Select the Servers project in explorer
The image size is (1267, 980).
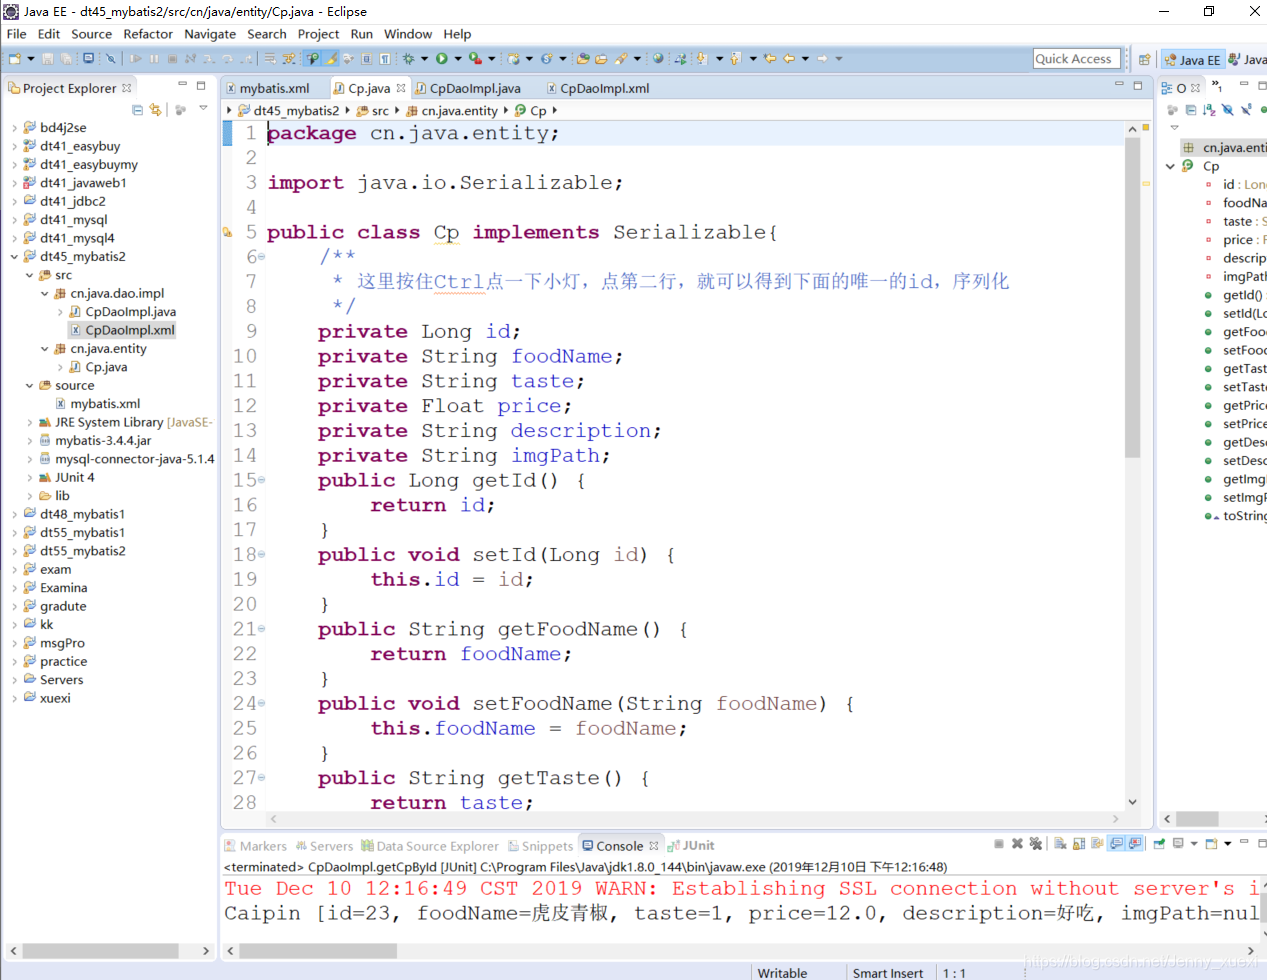pyautogui.click(x=61, y=680)
